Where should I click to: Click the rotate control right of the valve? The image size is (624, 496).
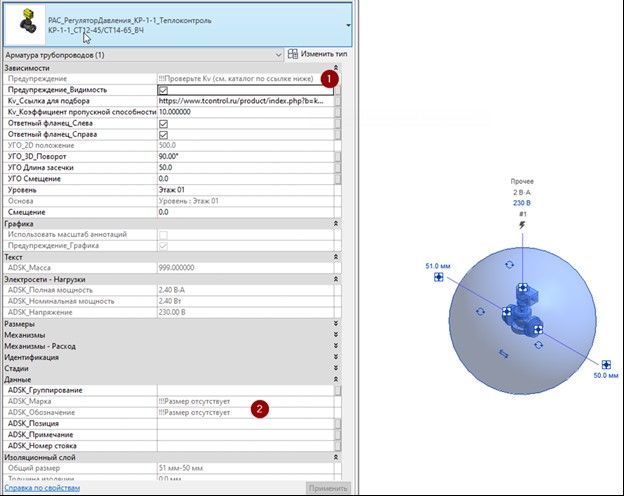pos(539,345)
